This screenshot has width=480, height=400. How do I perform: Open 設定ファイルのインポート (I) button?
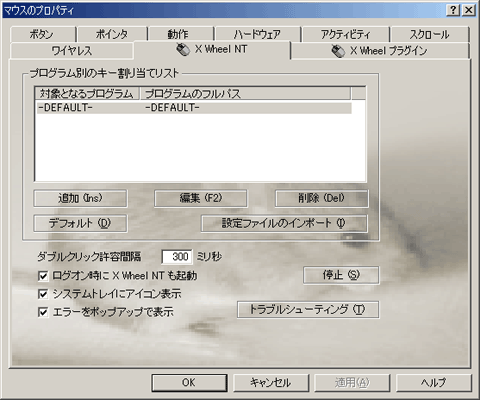pyautogui.click(x=284, y=223)
